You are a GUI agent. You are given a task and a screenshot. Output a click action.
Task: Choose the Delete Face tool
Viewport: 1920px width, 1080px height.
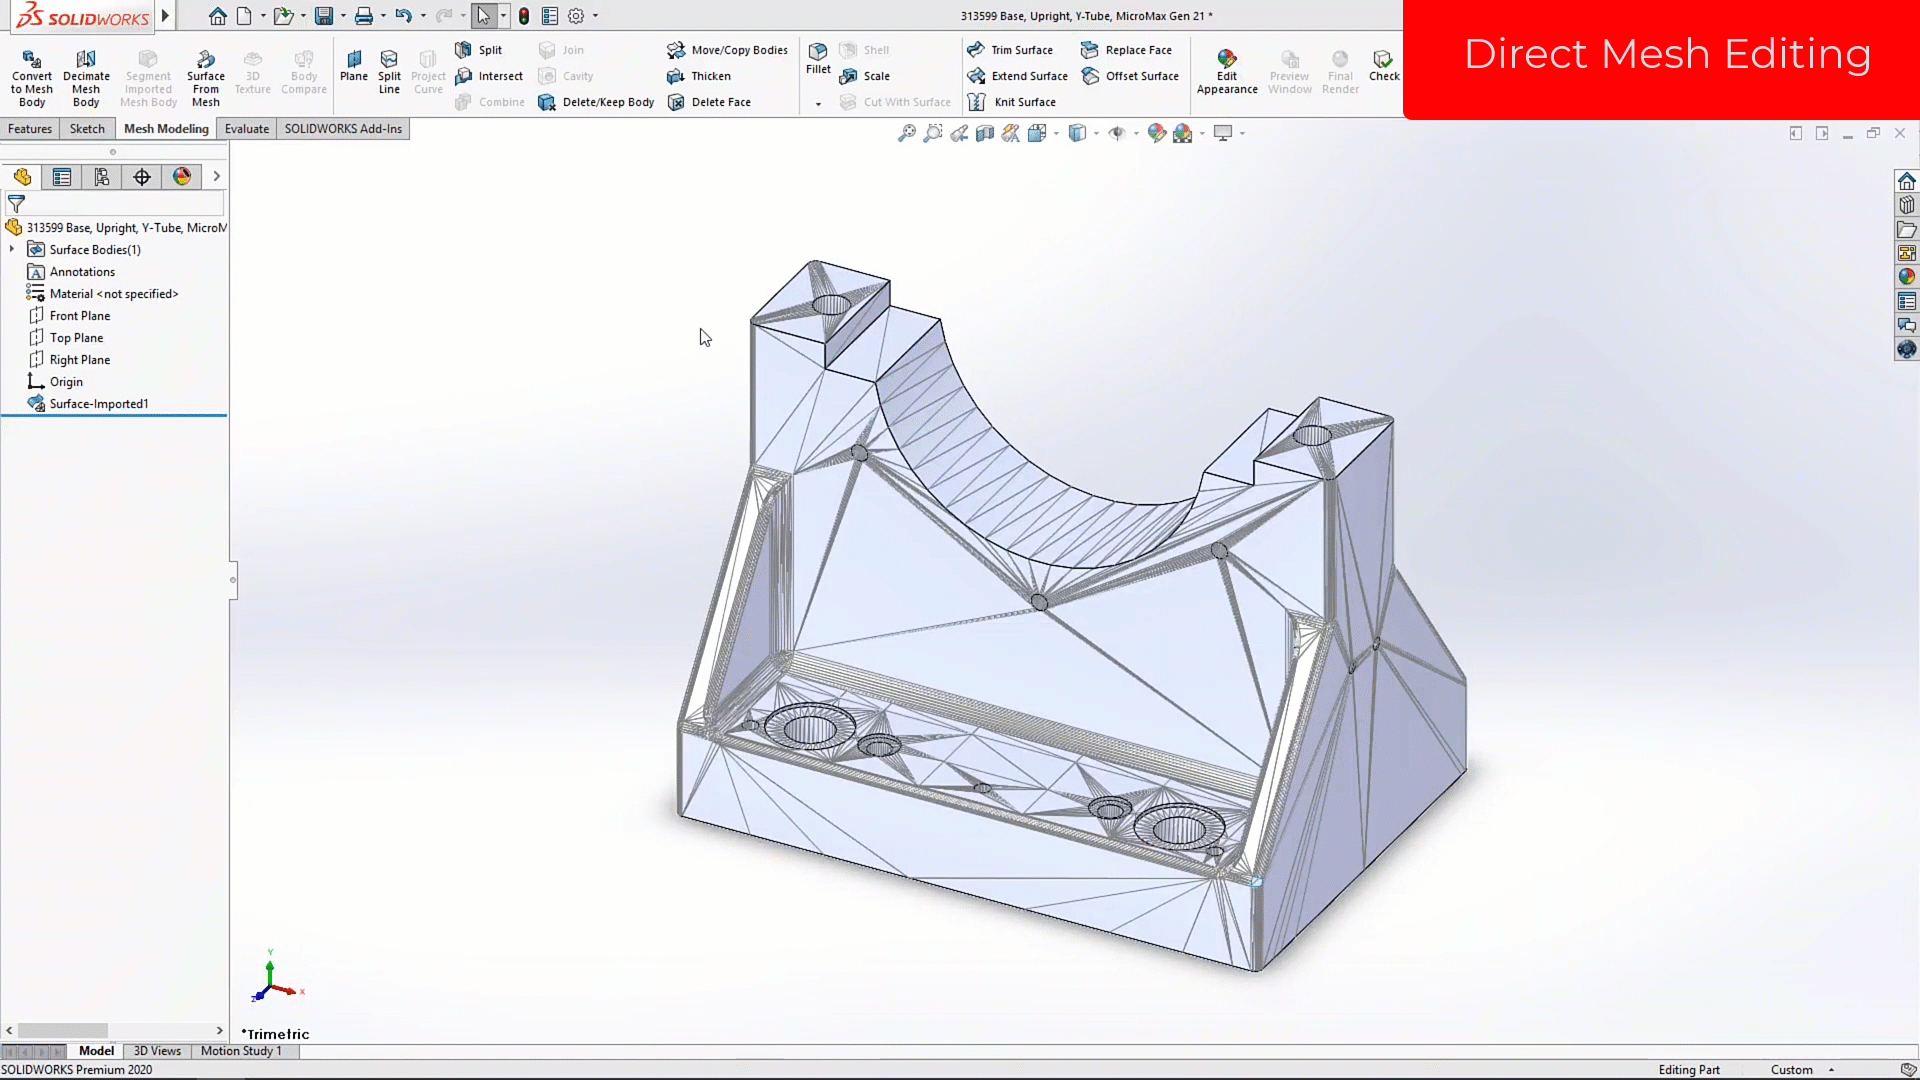[x=709, y=102]
